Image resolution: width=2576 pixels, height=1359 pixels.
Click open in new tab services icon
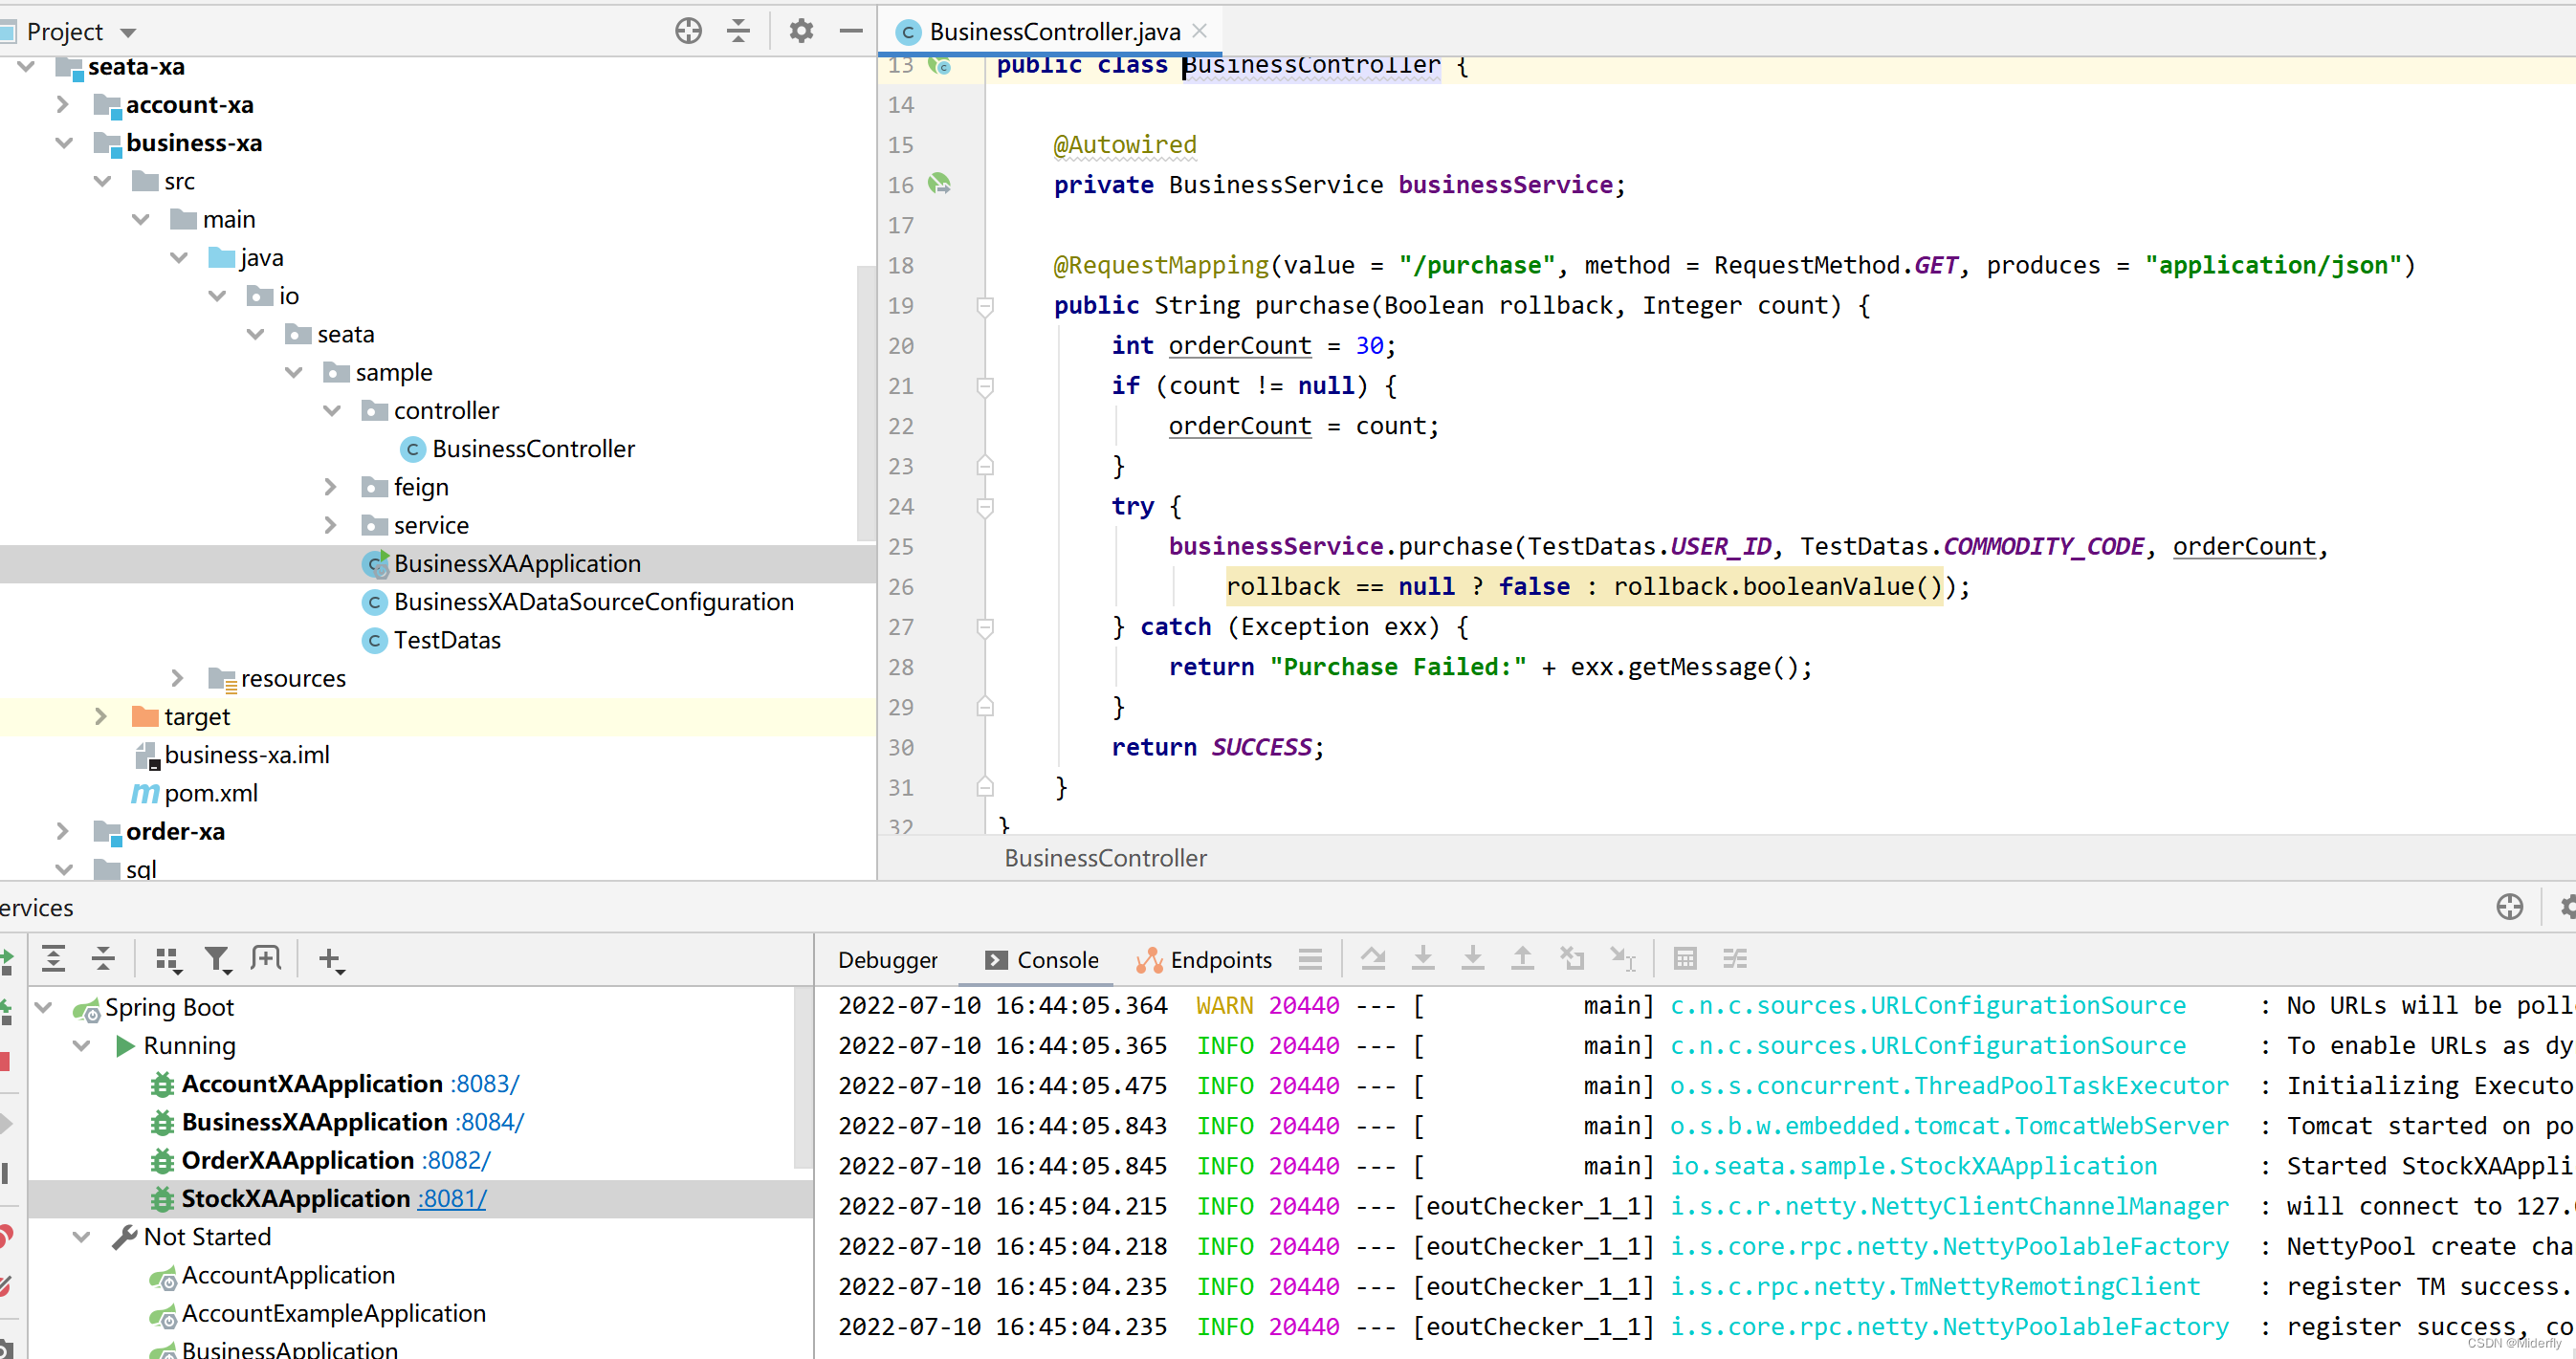point(266,959)
